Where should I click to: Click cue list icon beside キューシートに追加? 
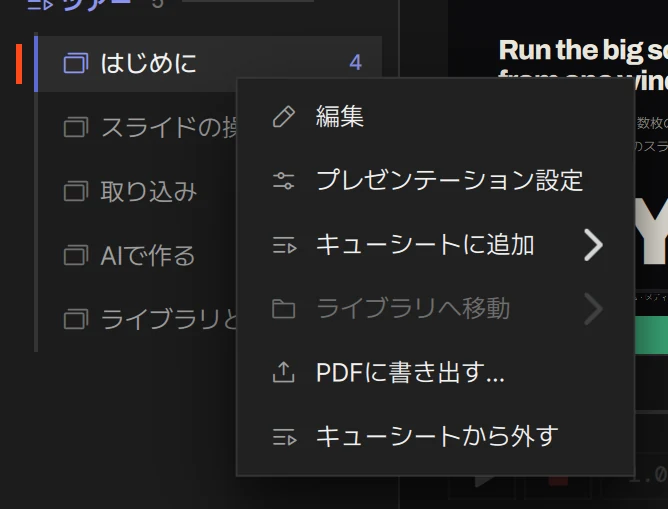point(285,245)
